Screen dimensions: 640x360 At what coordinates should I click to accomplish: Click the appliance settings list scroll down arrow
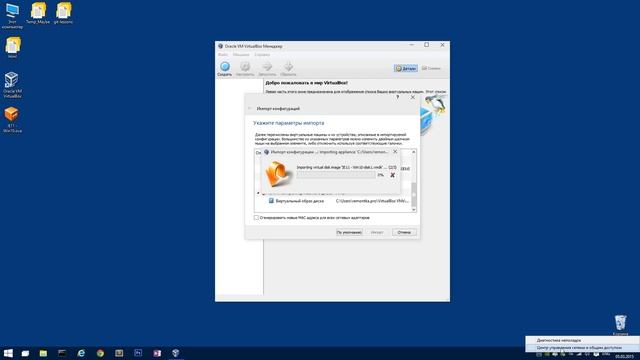coord(413,209)
